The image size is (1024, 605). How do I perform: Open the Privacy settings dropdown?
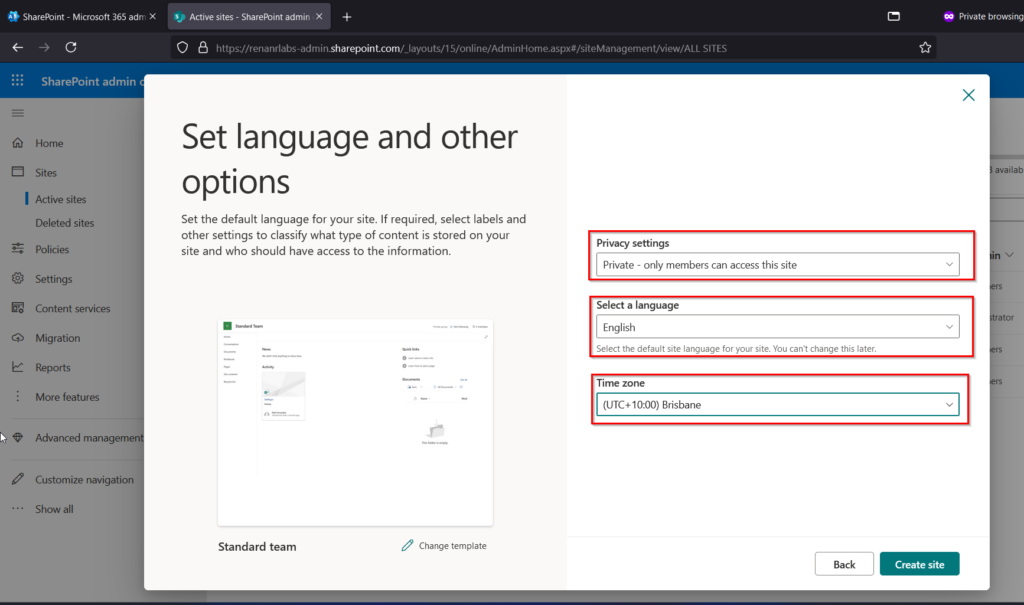[777, 265]
